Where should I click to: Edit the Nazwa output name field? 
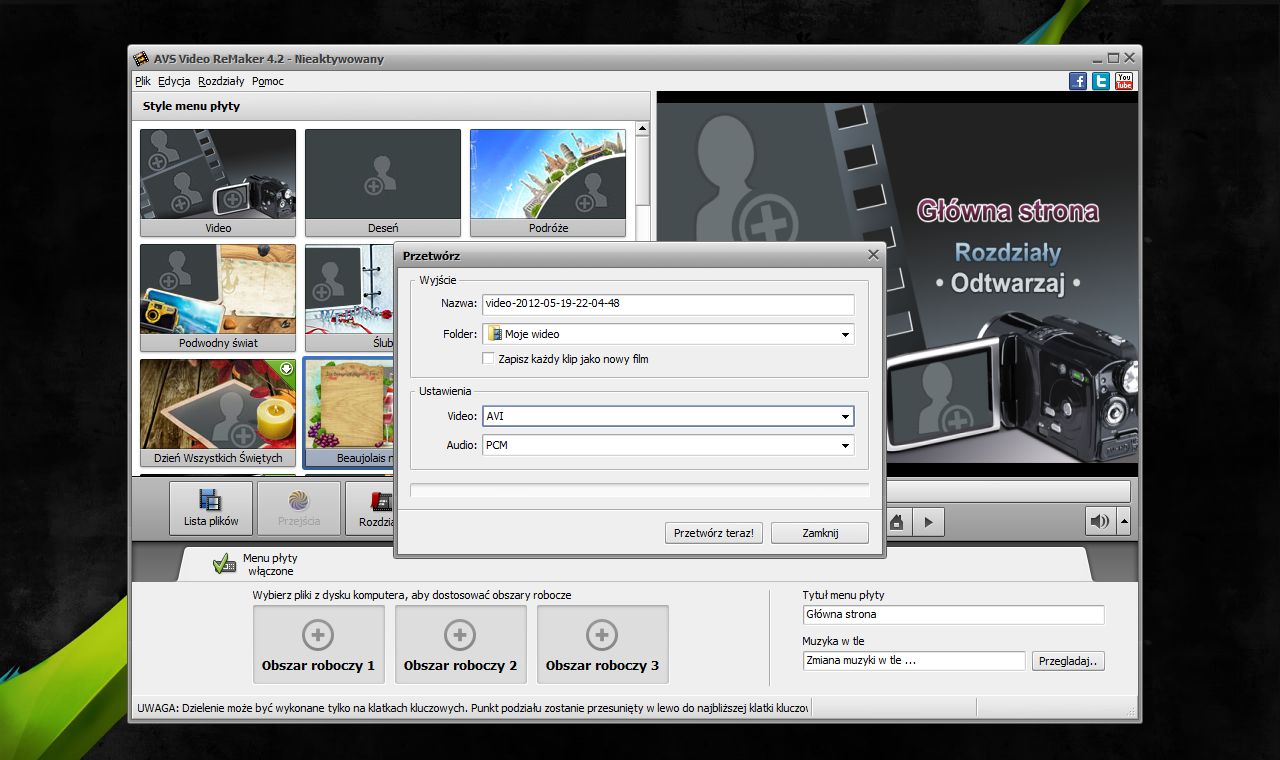click(x=668, y=303)
